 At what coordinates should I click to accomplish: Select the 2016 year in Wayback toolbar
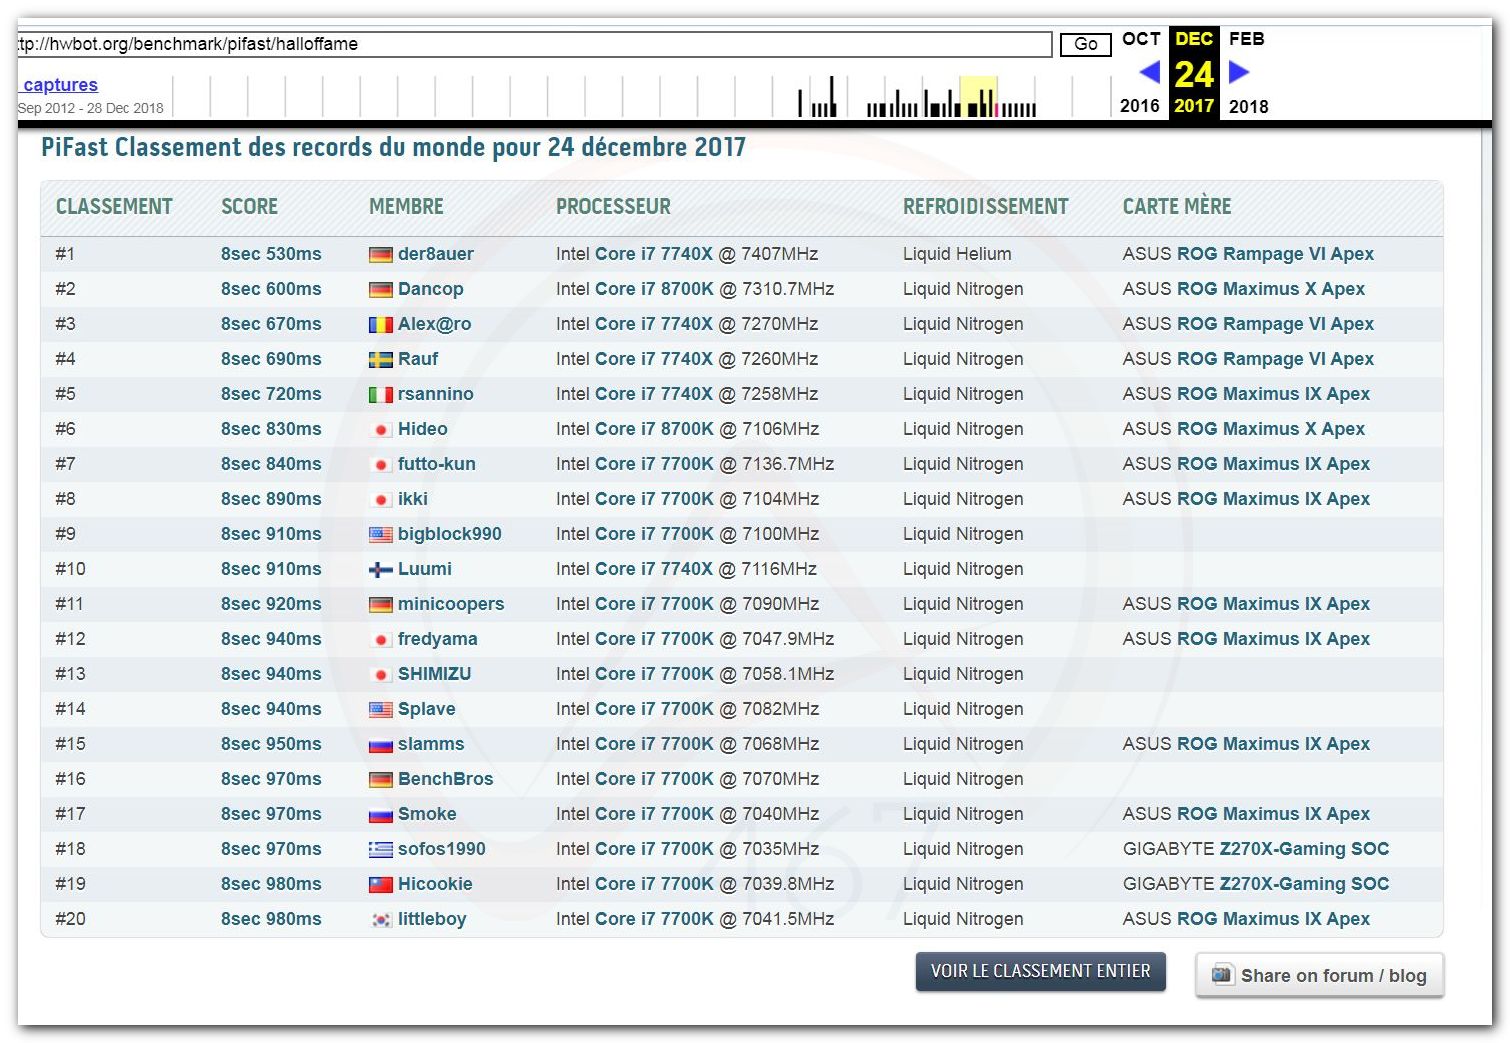[1140, 106]
